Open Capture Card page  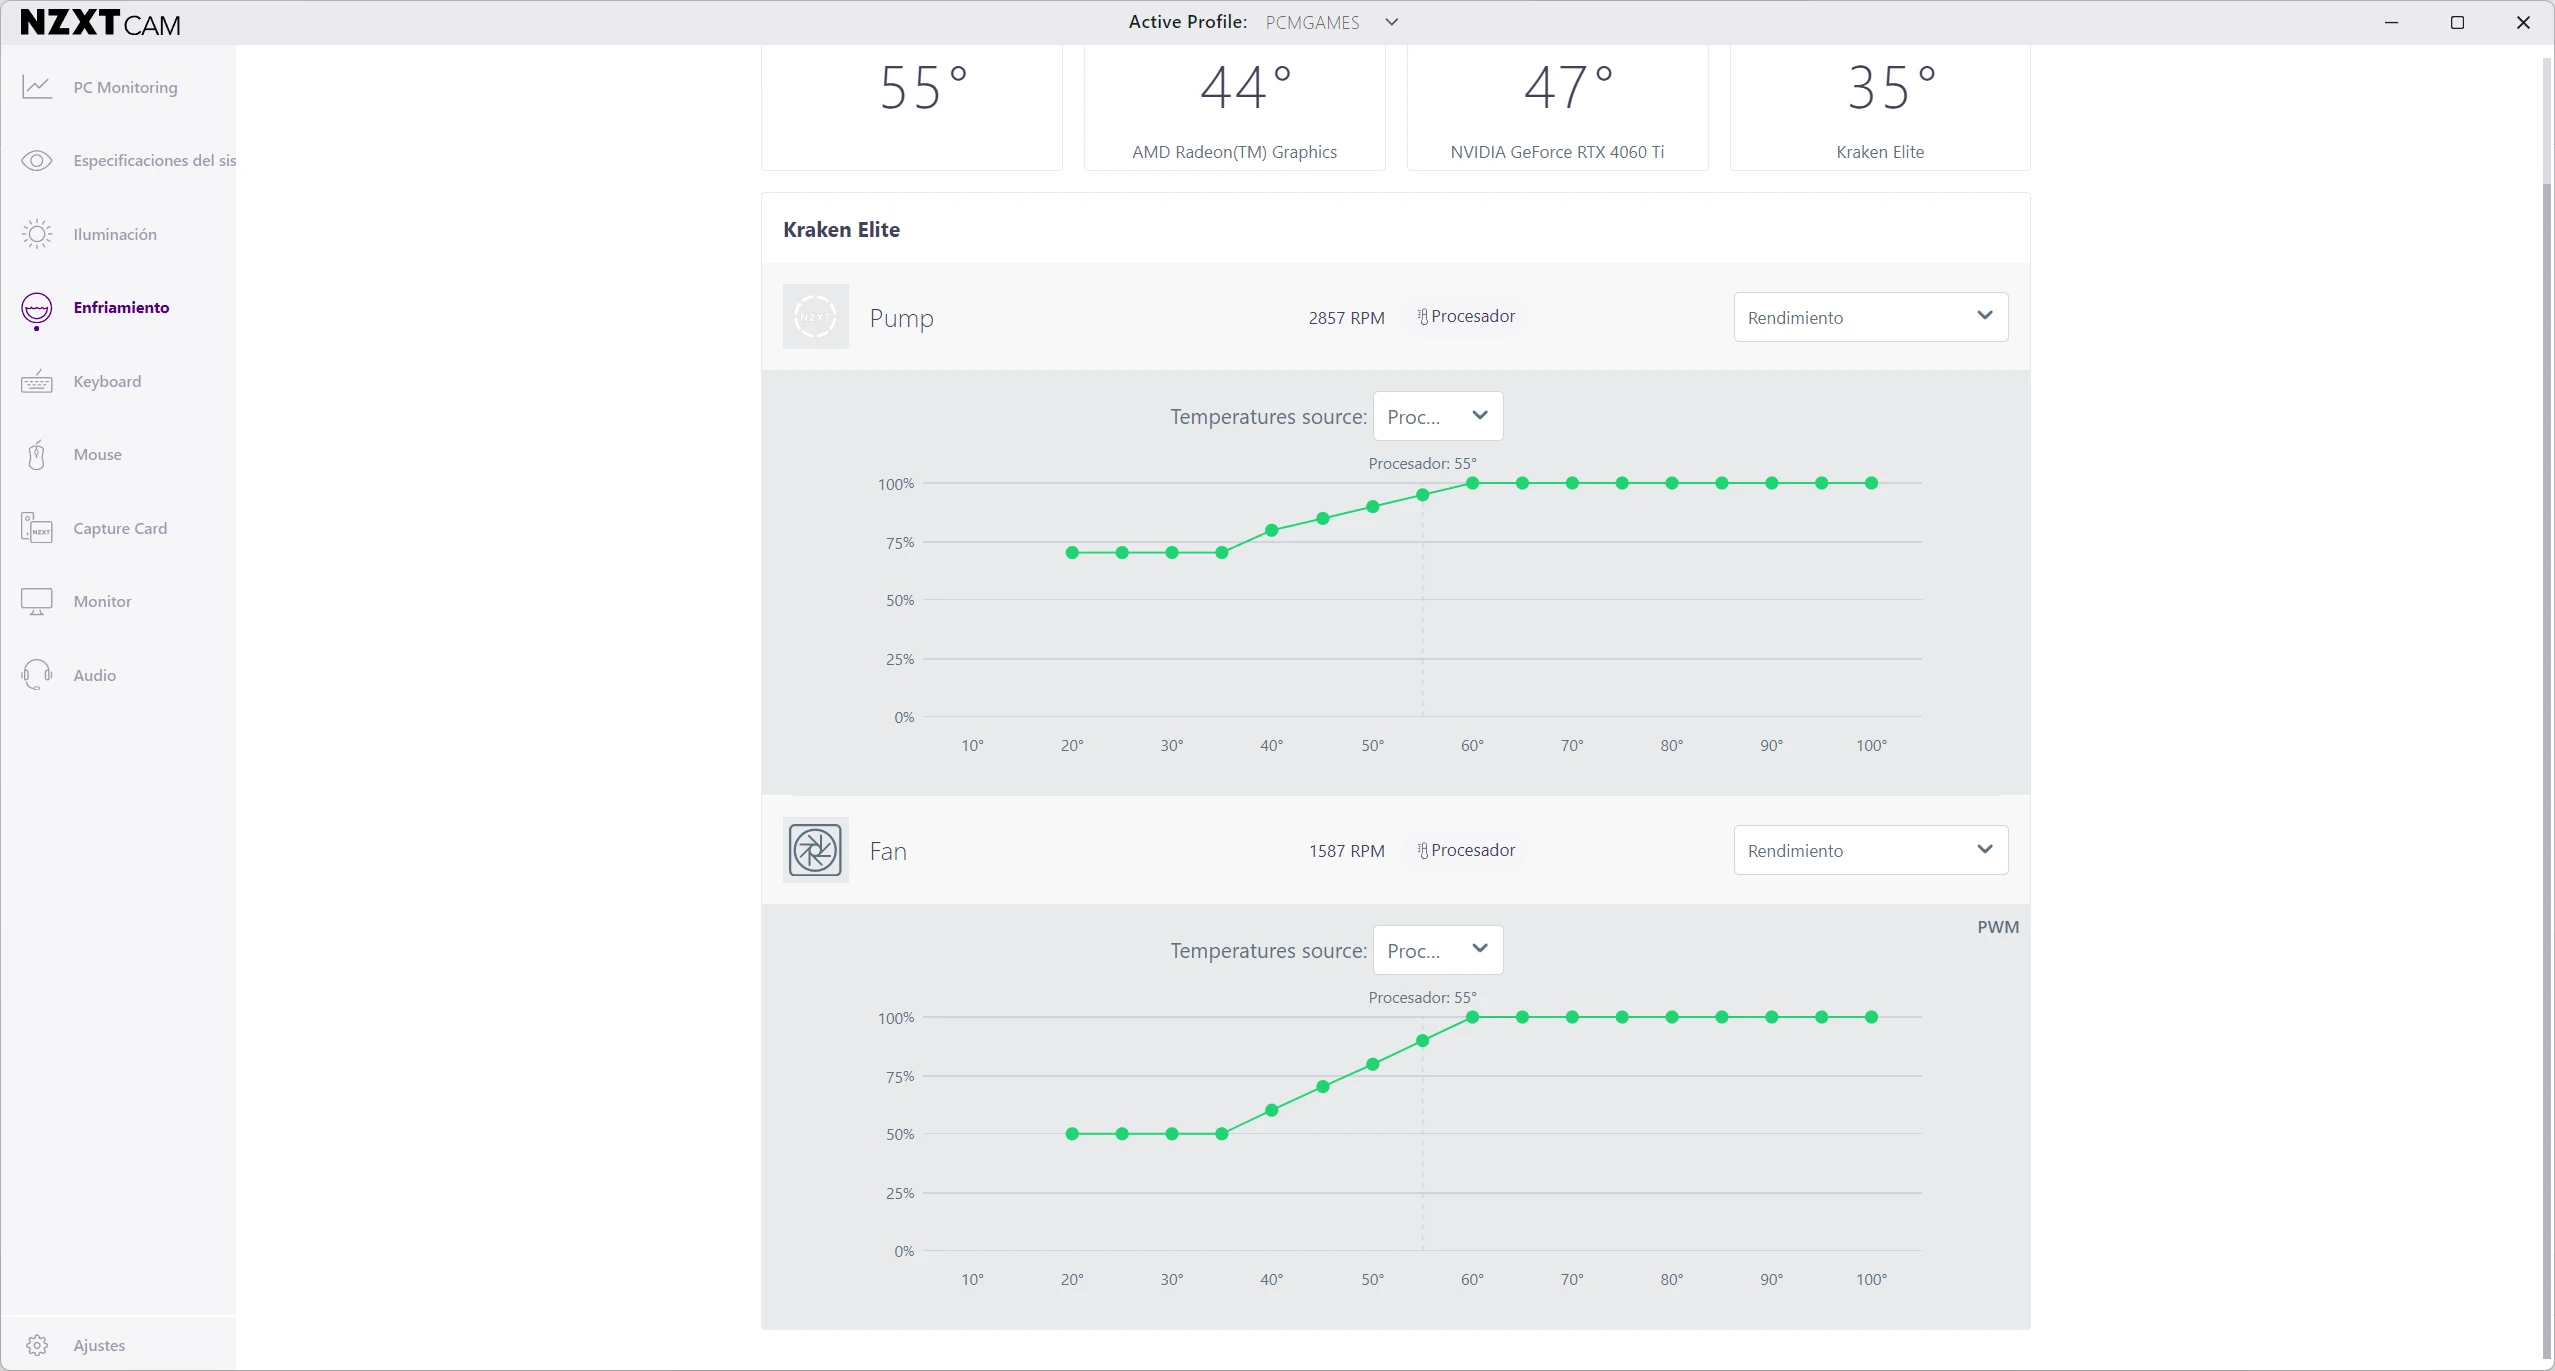coord(120,528)
